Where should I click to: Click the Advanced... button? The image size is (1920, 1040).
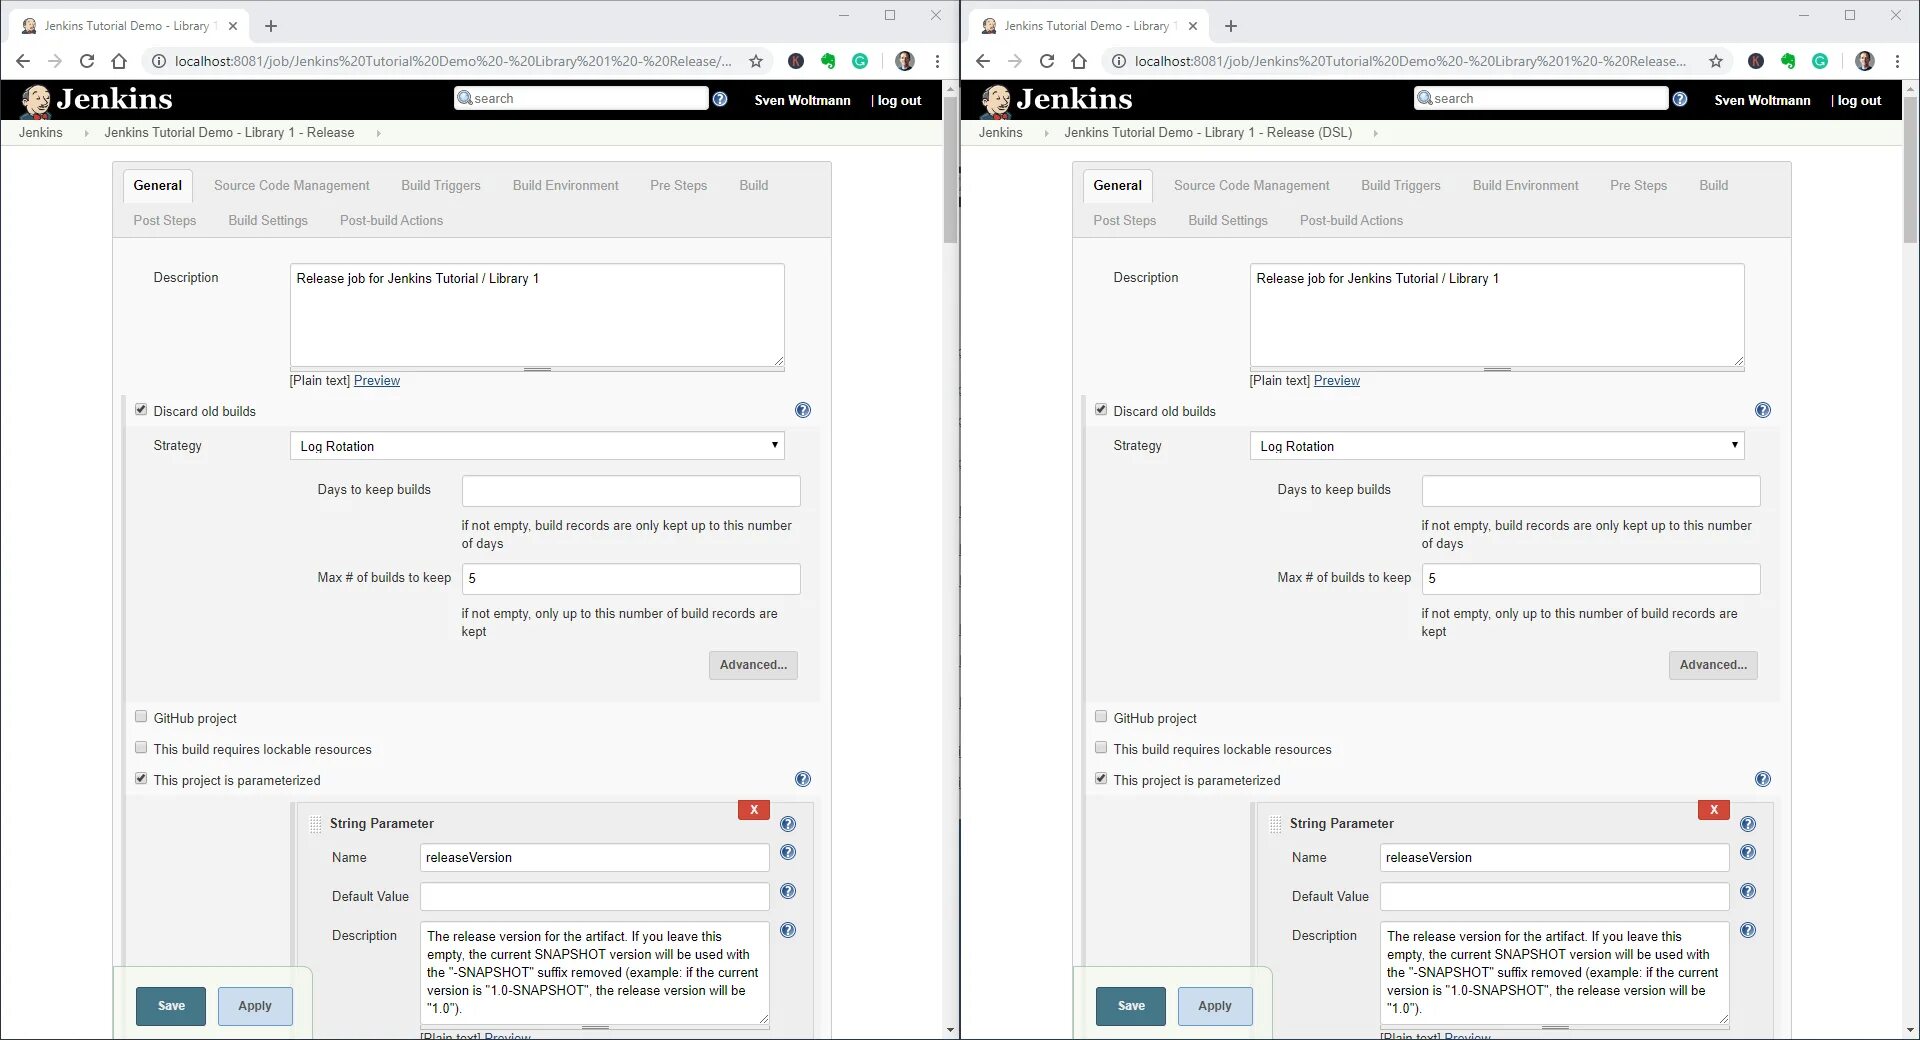tap(752, 665)
